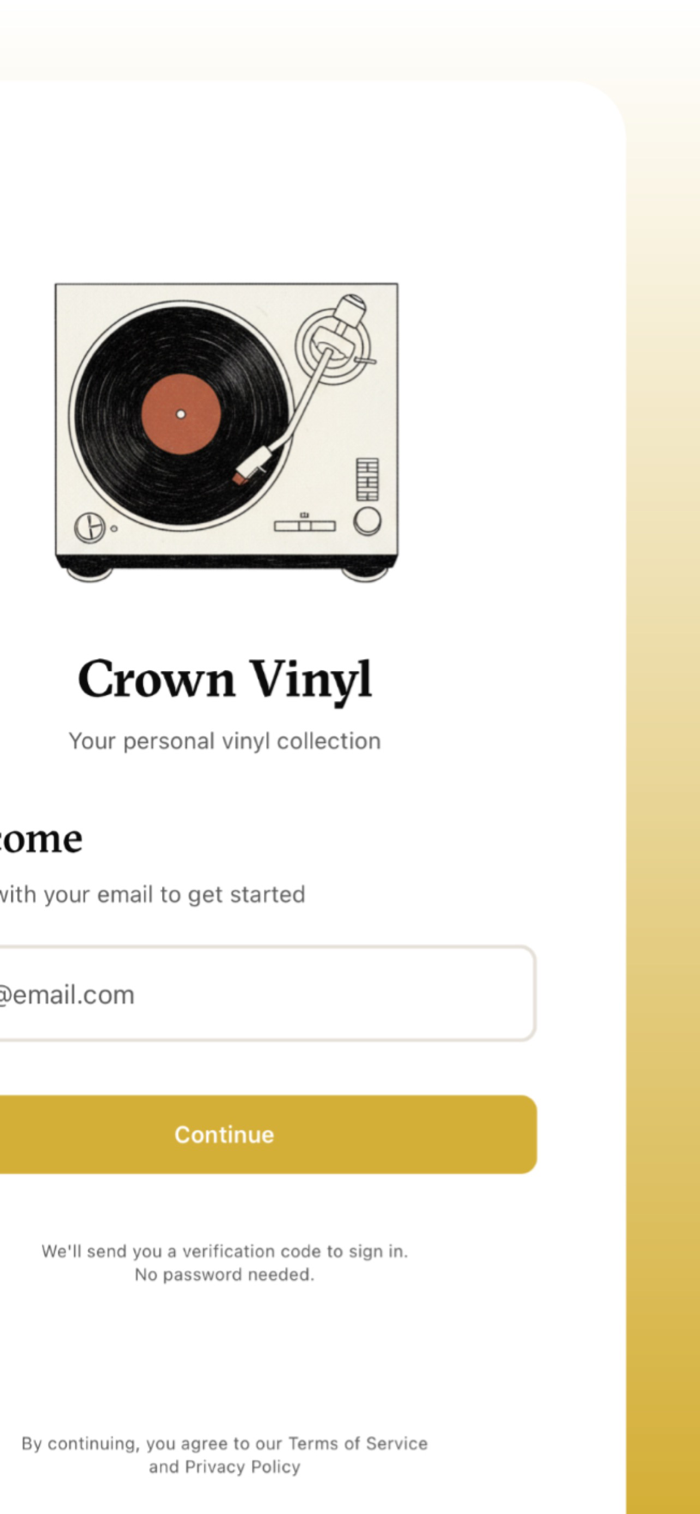The width and height of the screenshot is (700, 1514).
Task: Click the black vinyl record on the turntable
Action: click(181, 413)
